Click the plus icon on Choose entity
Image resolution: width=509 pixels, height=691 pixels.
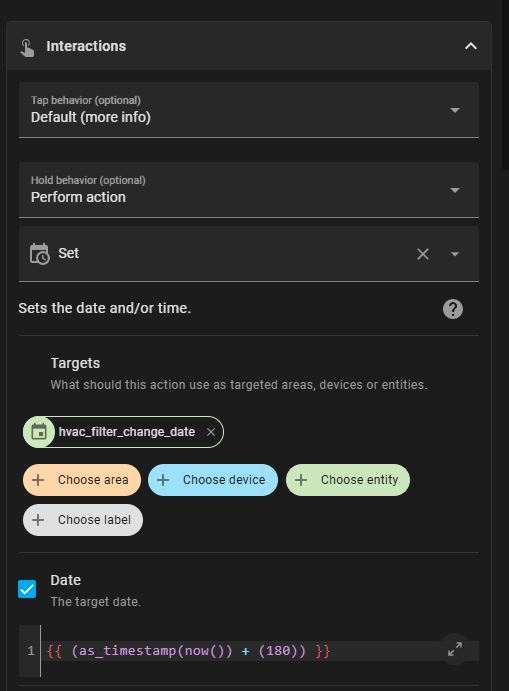tap(301, 480)
